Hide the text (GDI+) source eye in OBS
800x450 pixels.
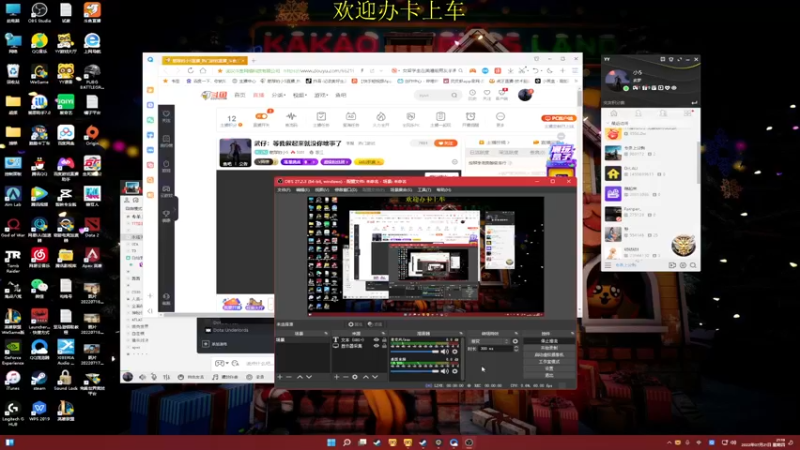pyautogui.click(x=377, y=340)
